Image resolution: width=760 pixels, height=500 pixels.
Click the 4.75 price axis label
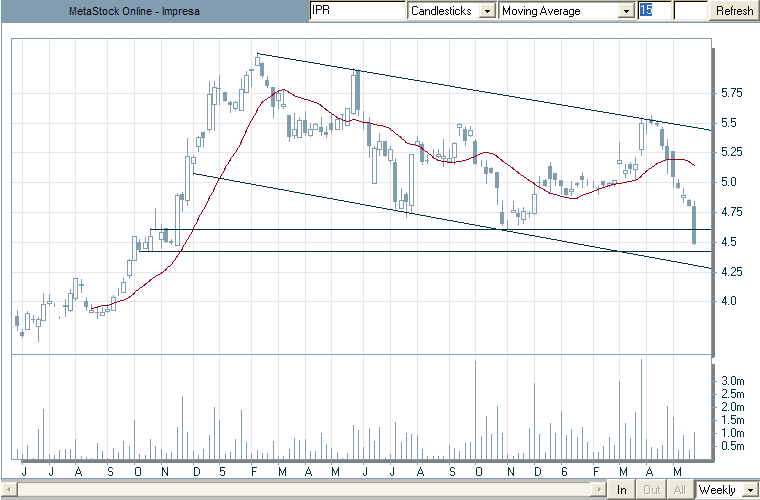pyautogui.click(x=732, y=212)
